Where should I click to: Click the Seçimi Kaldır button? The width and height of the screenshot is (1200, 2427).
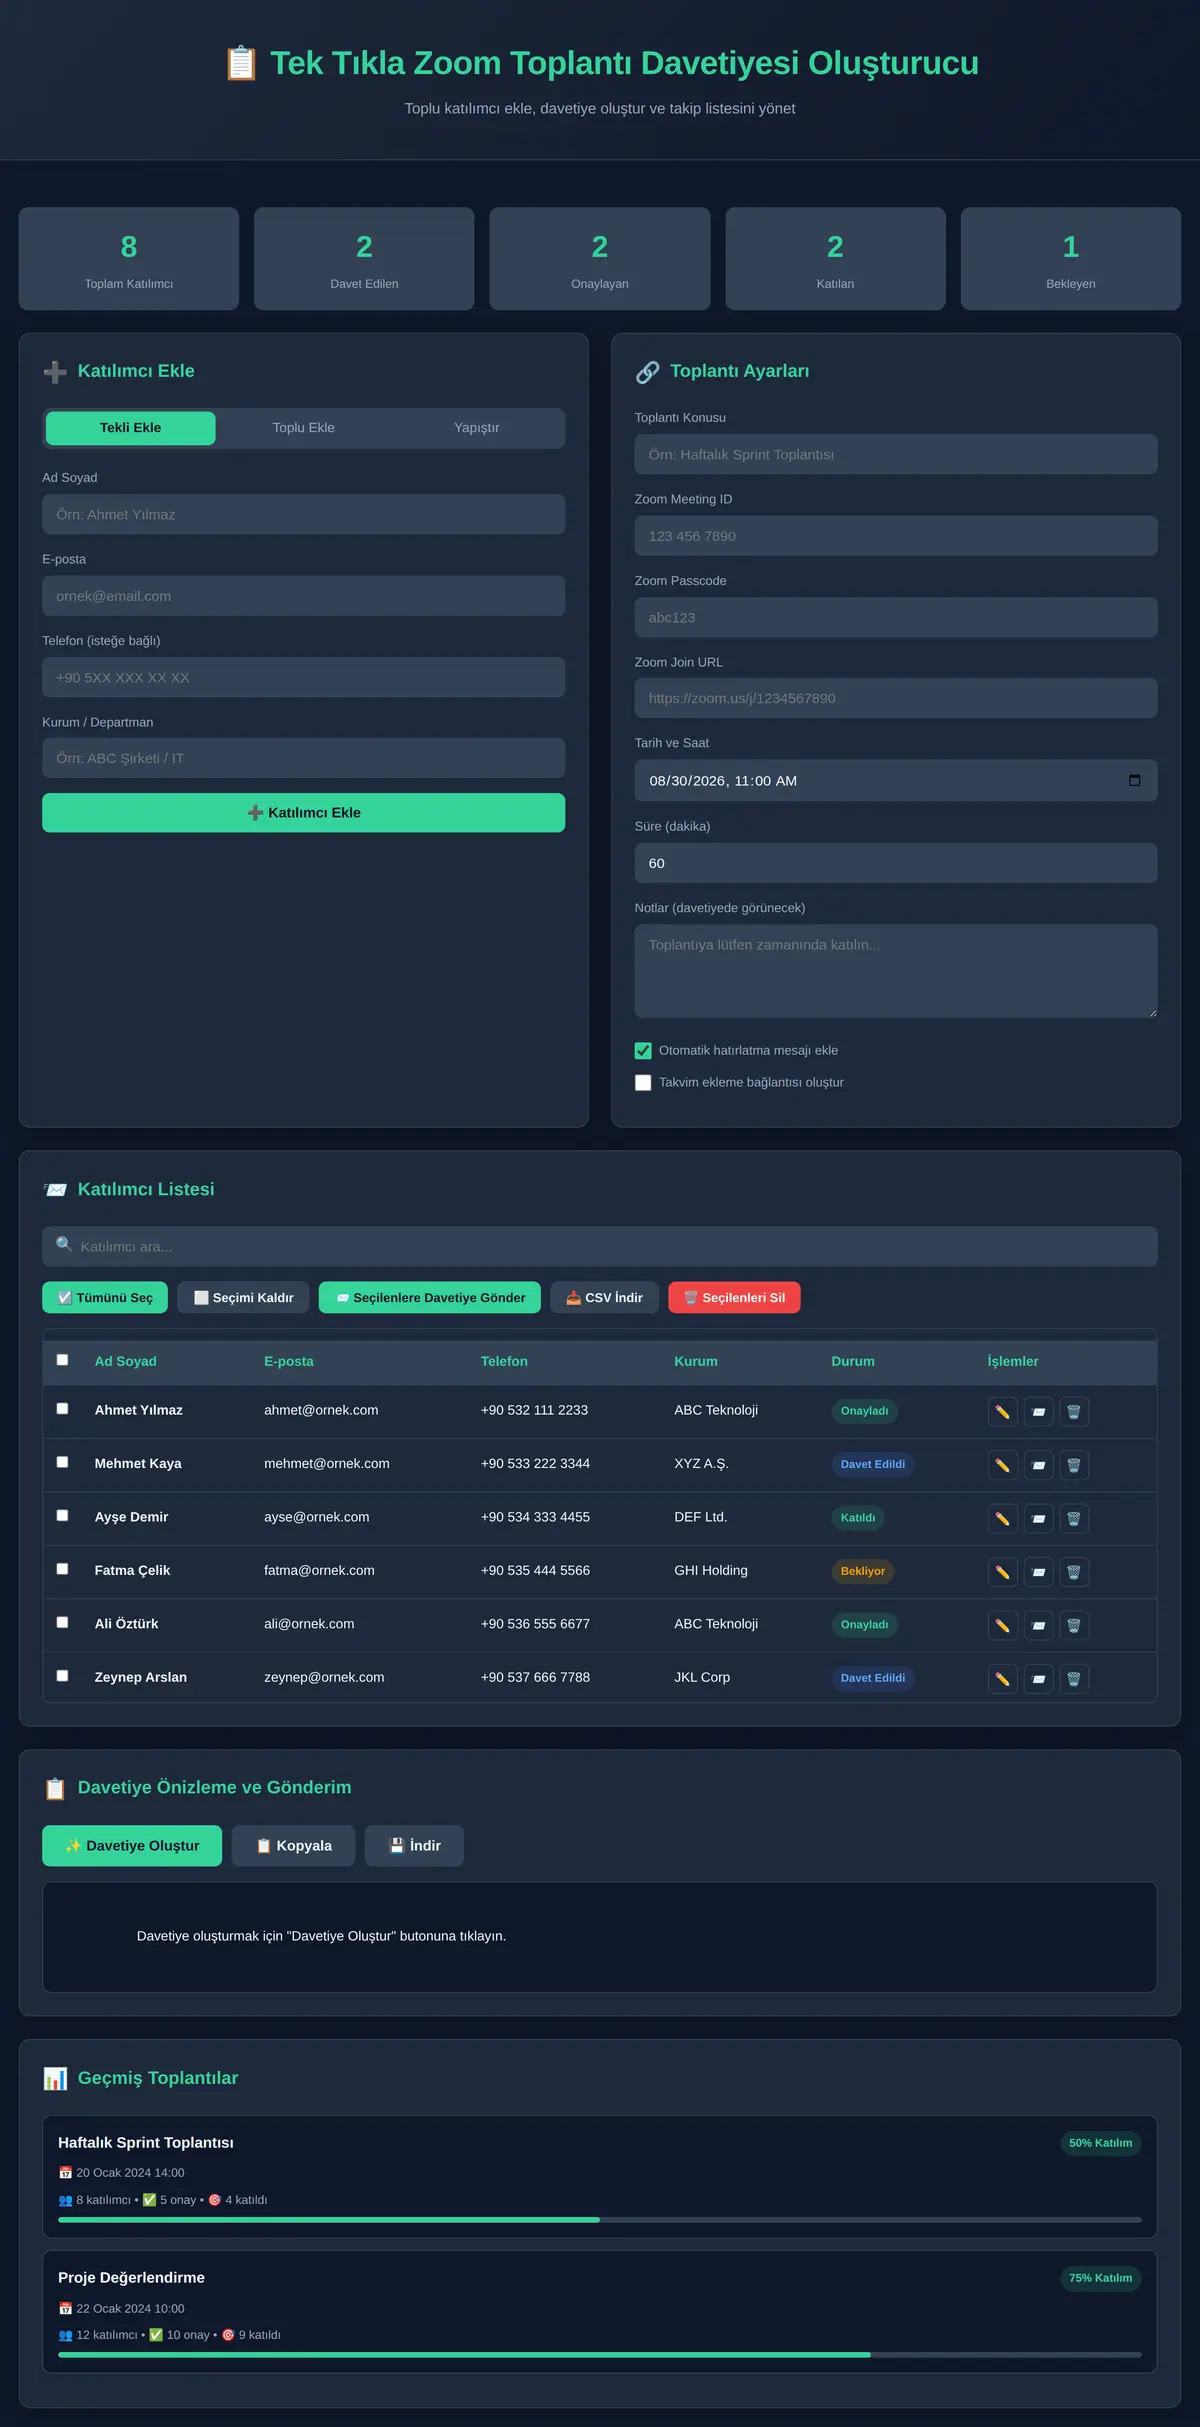pyautogui.click(x=244, y=1298)
